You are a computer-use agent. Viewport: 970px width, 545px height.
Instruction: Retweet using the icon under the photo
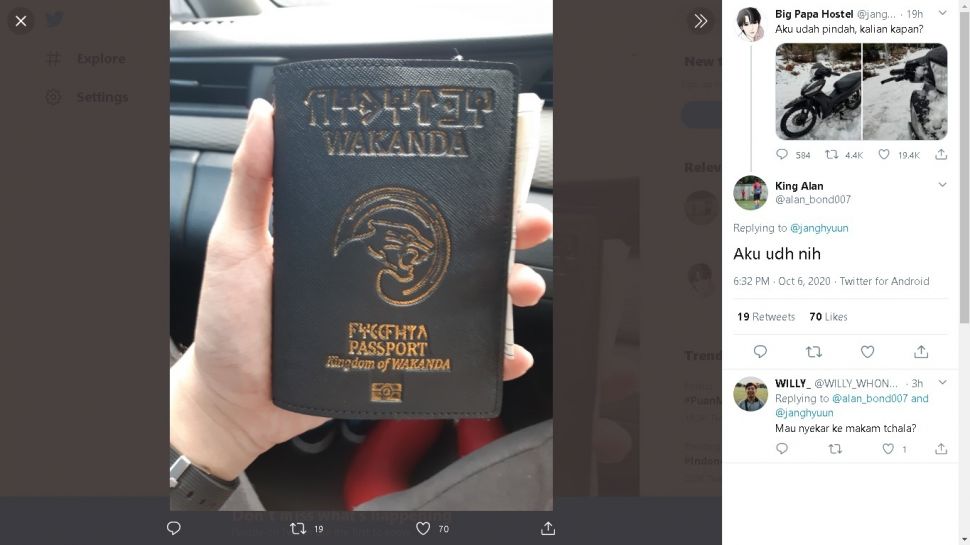click(298, 528)
